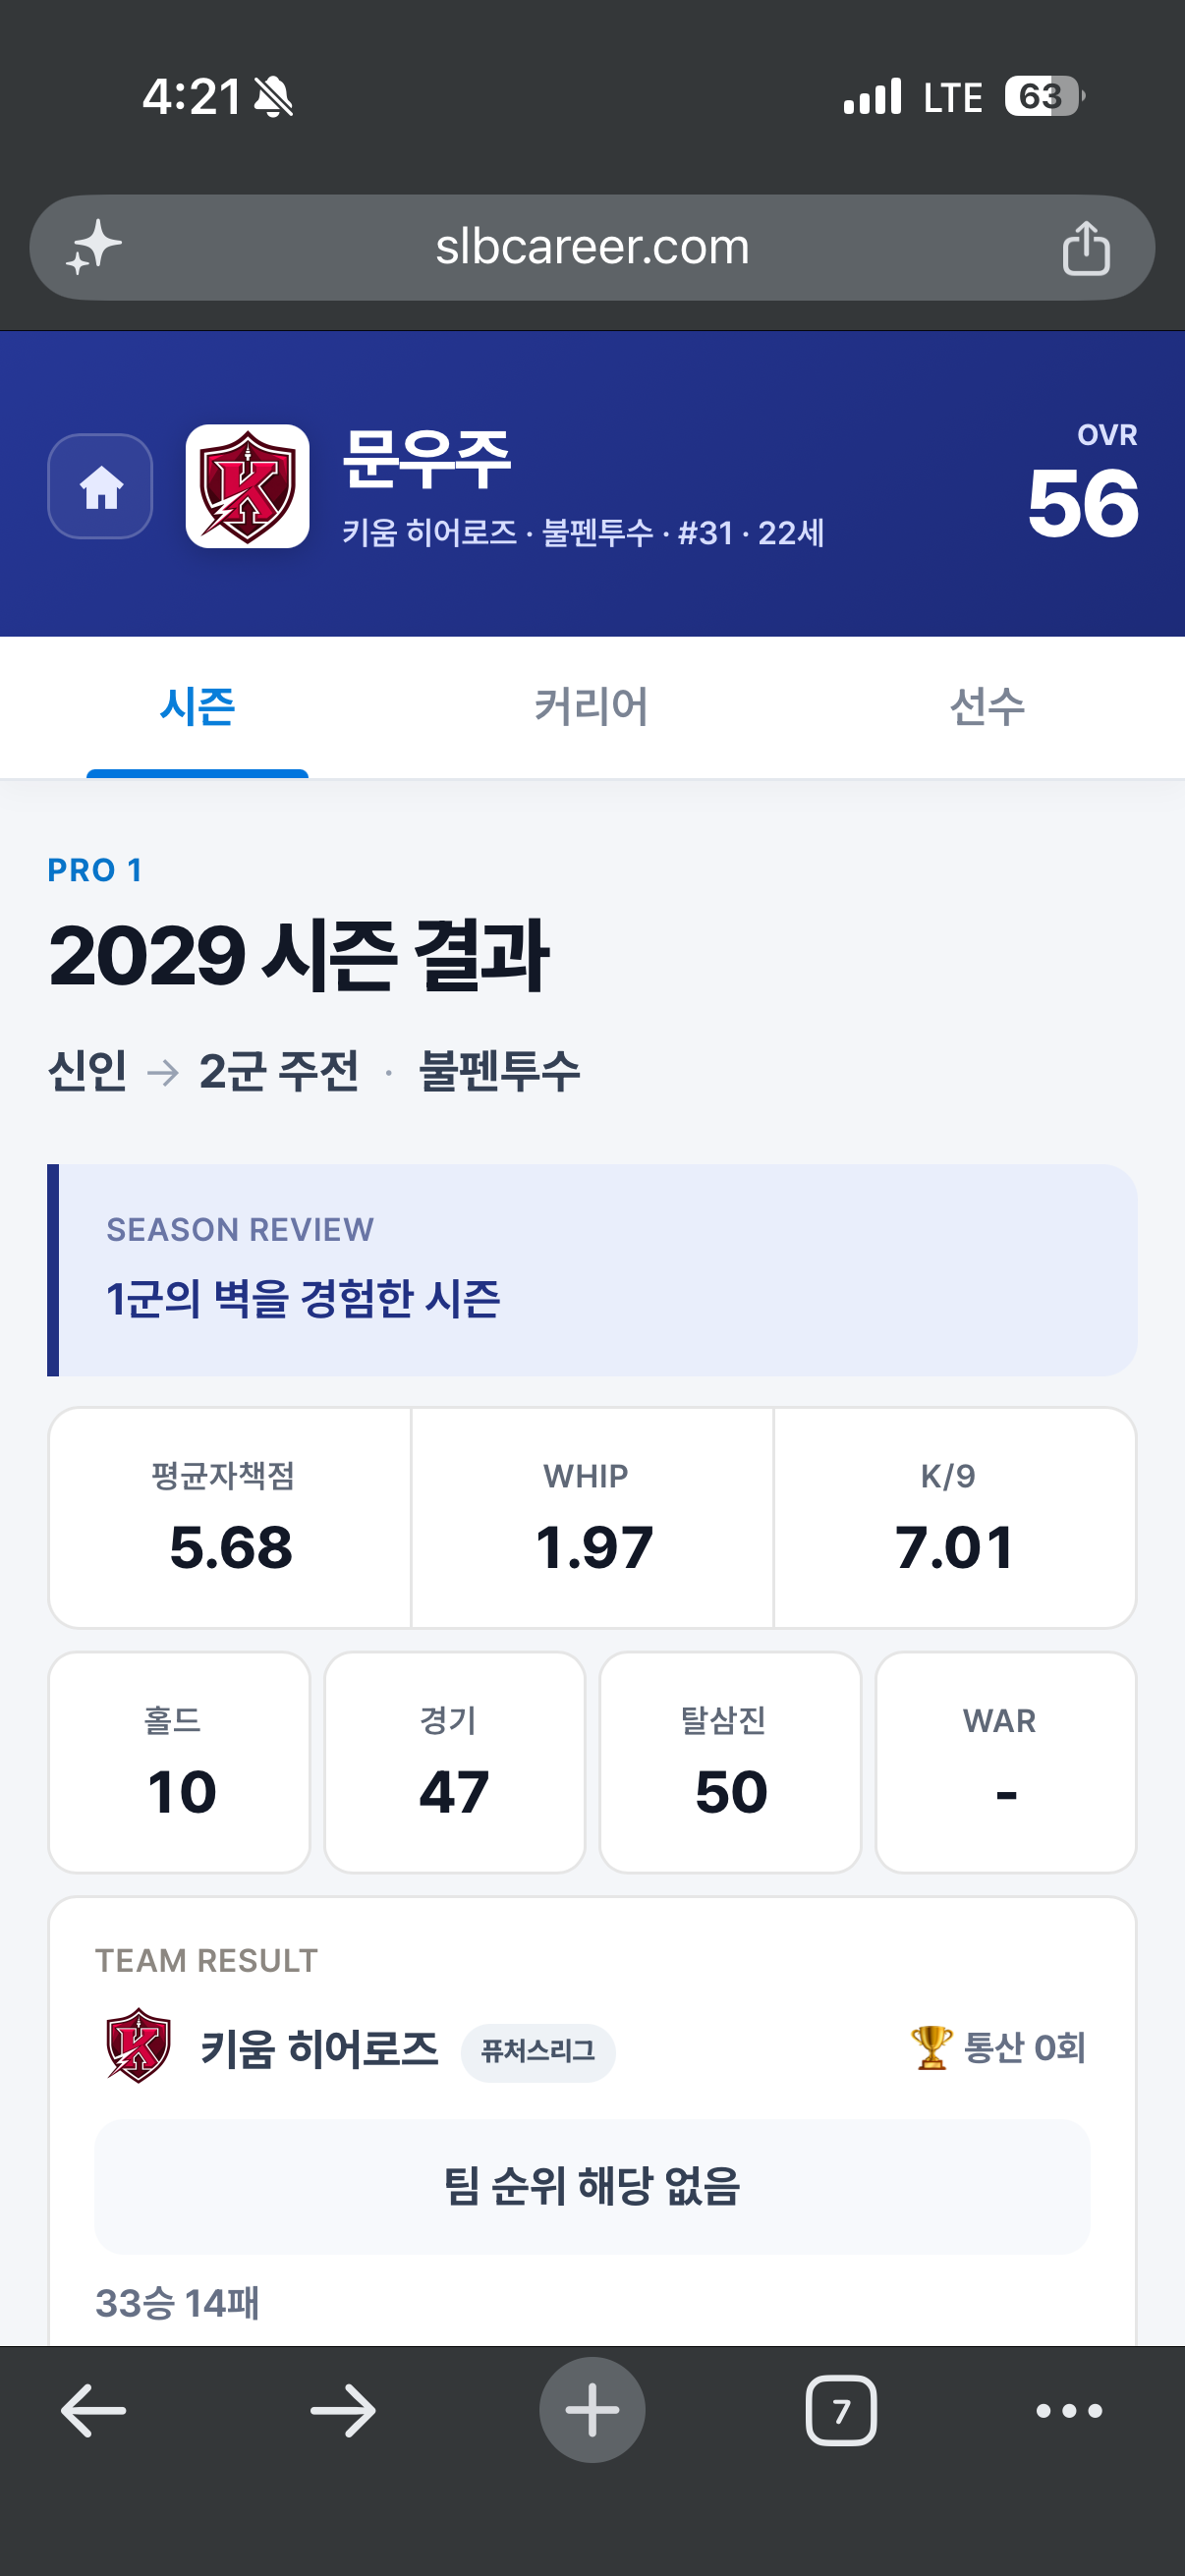Screen dimensions: 1185x2576
Task: Tap the sparkle assistant icon in address bar
Action: tap(93, 247)
